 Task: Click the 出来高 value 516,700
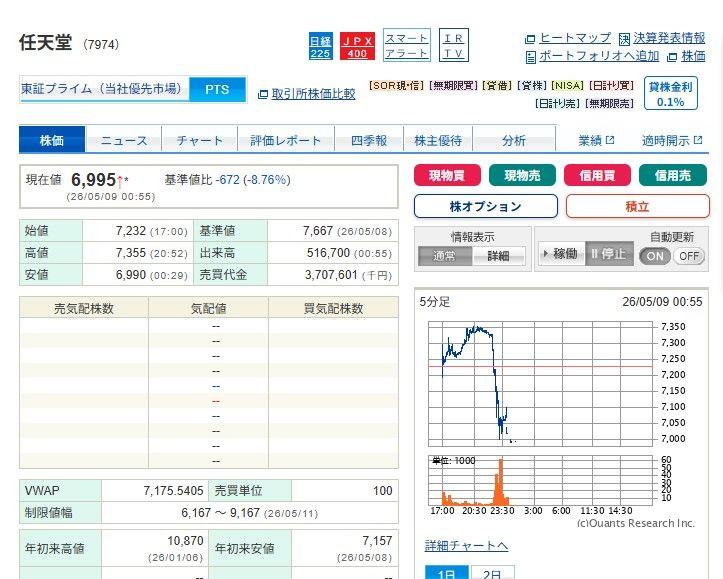click(328, 253)
